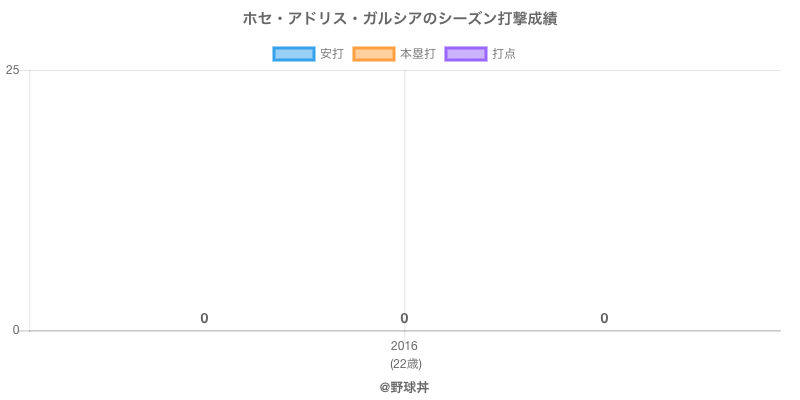
Task: Toggle the 打点 series via its legend text
Action: coord(504,54)
